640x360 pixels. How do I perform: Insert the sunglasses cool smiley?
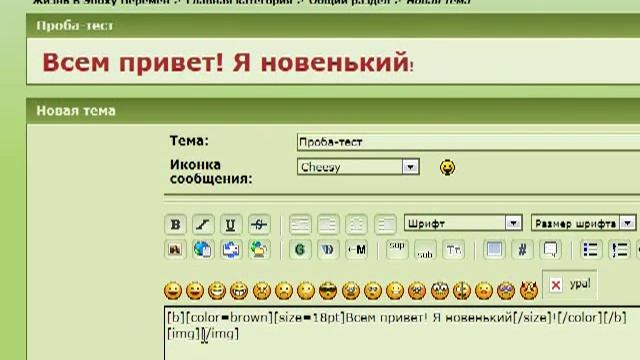(x=328, y=291)
